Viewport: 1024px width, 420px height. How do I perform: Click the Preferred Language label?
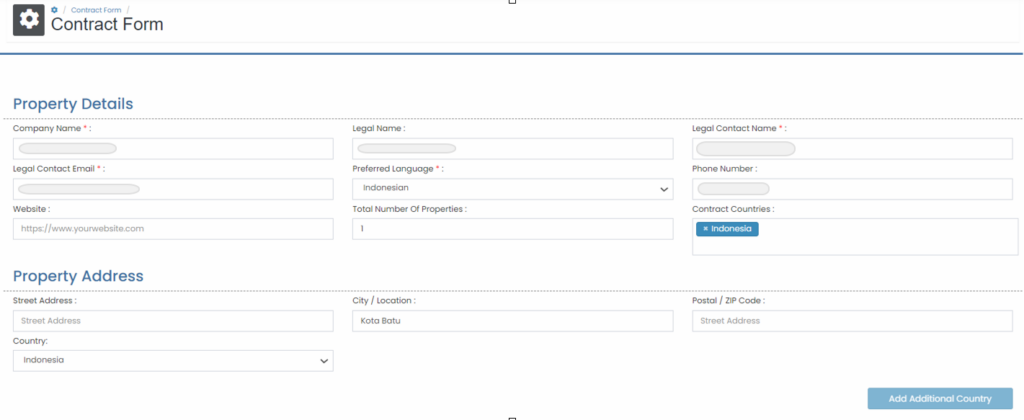tap(398, 169)
